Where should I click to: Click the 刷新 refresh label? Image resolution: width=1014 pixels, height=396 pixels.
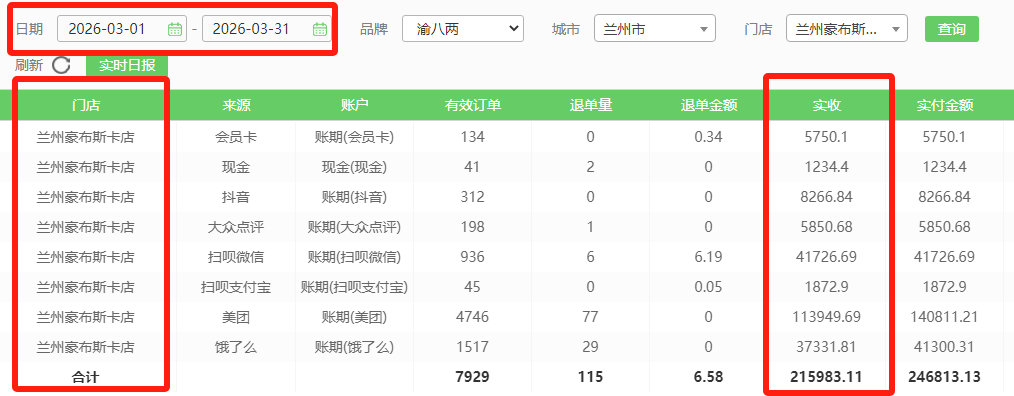[x=29, y=65]
